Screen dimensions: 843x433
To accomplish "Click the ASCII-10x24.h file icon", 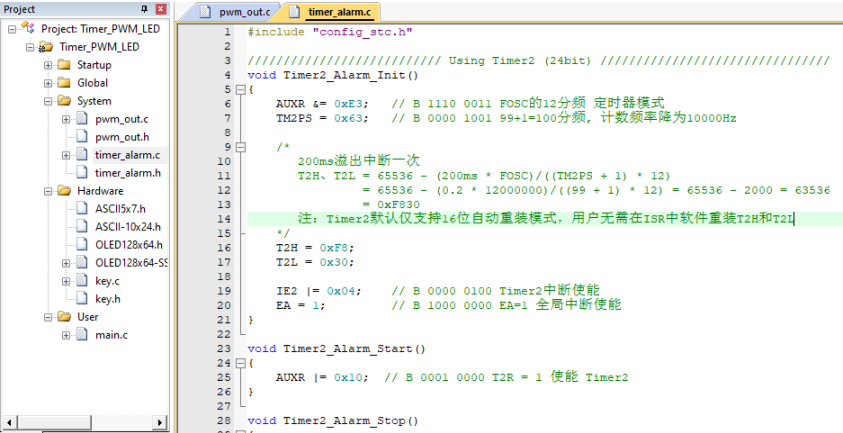I will pyautogui.click(x=82, y=226).
